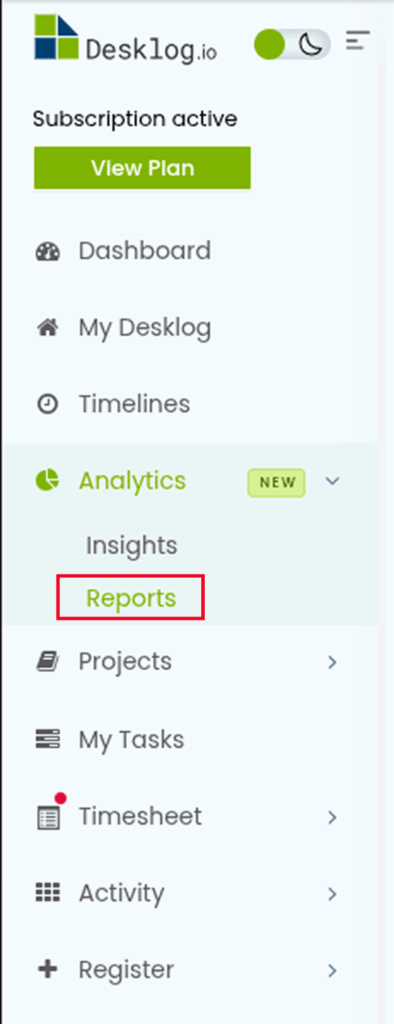Select Reports under Analytics

131,598
